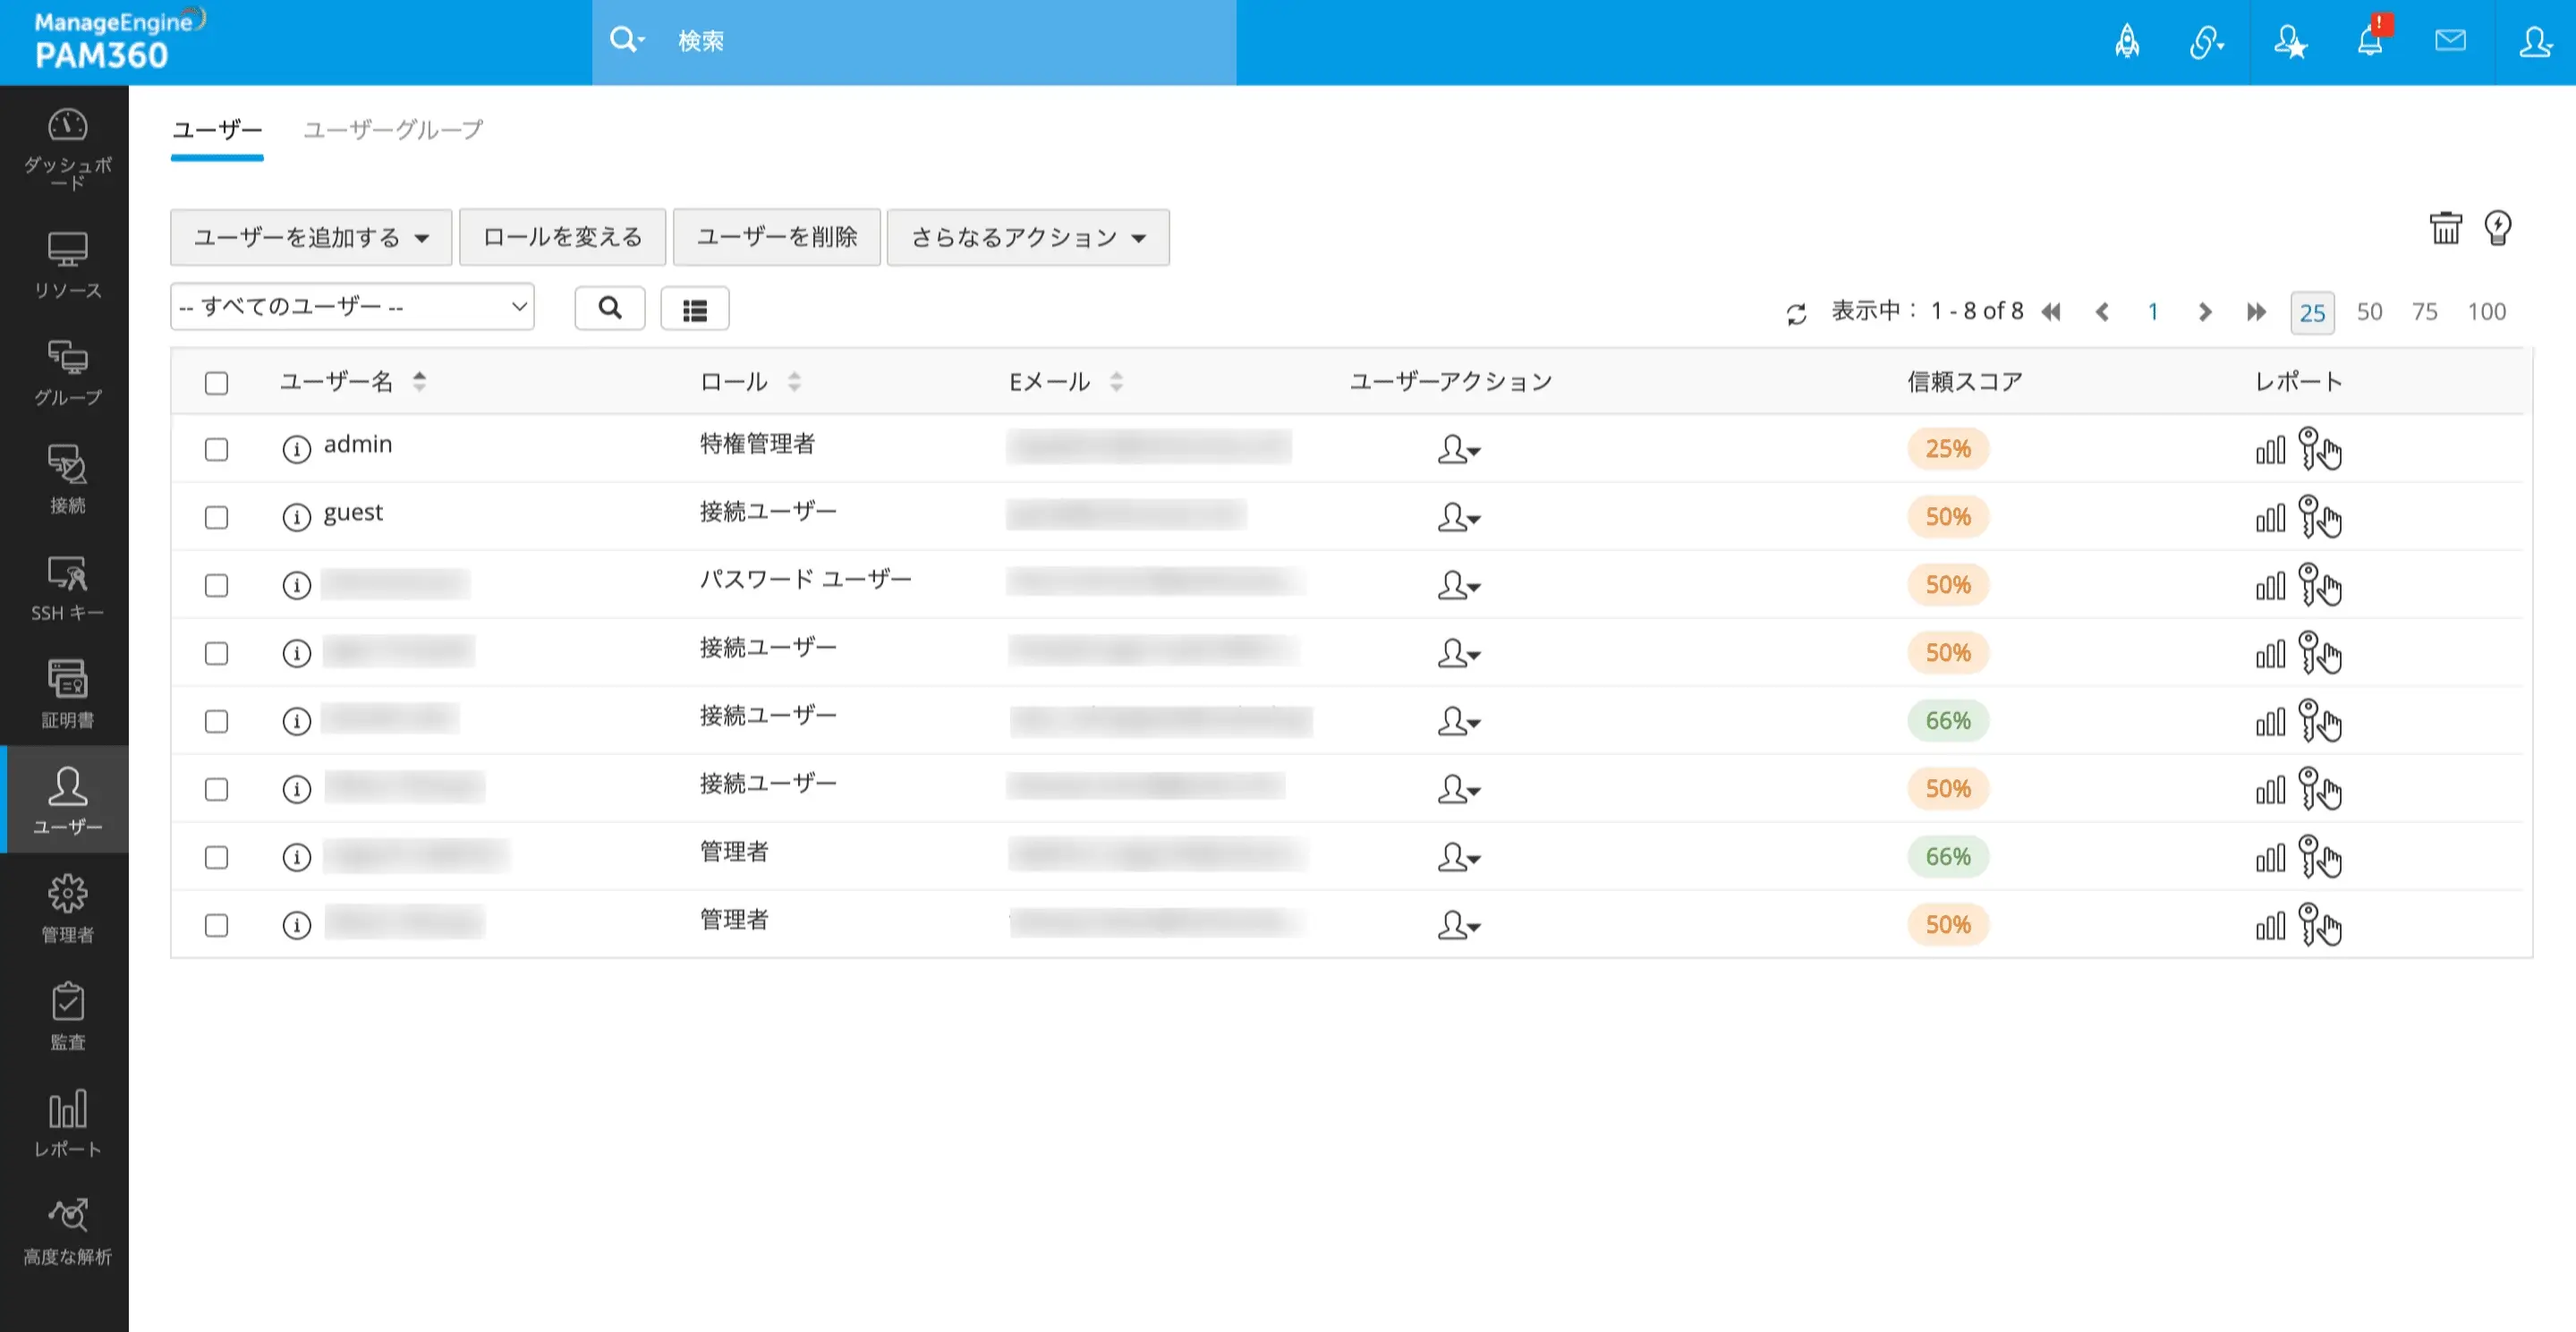Open the SSH キー sidebar section
This screenshot has width=2576, height=1332.
[x=67, y=588]
